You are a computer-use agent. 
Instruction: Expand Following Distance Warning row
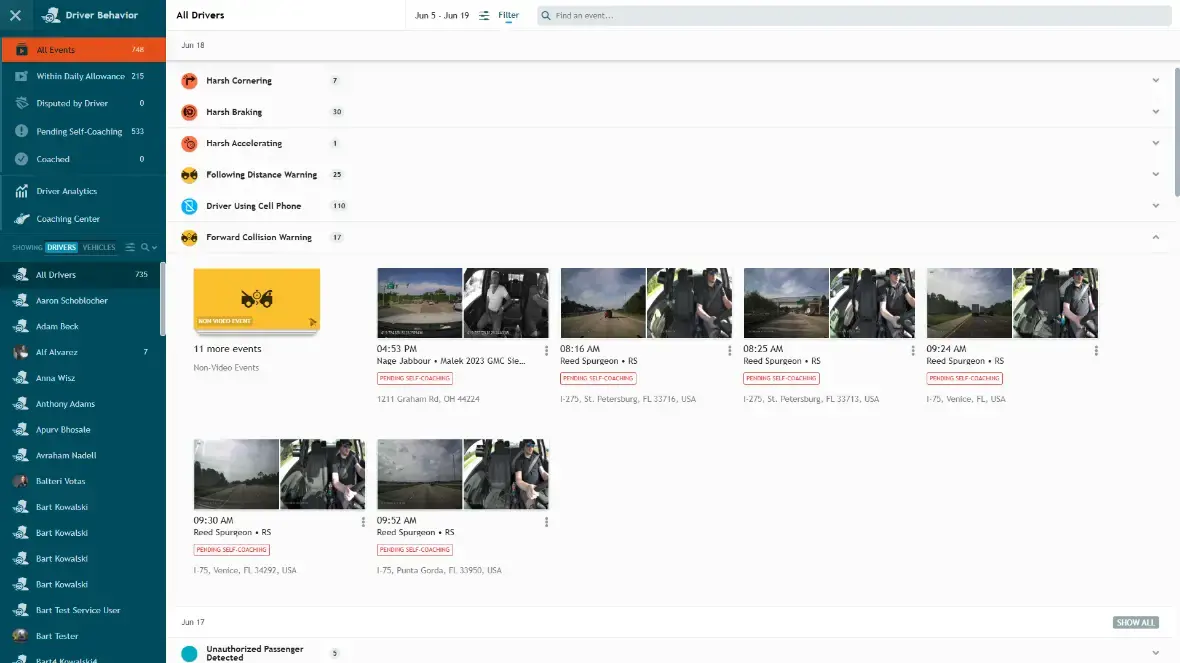point(1155,175)
